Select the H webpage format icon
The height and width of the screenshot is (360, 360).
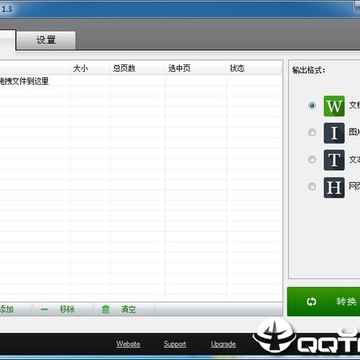334,187
